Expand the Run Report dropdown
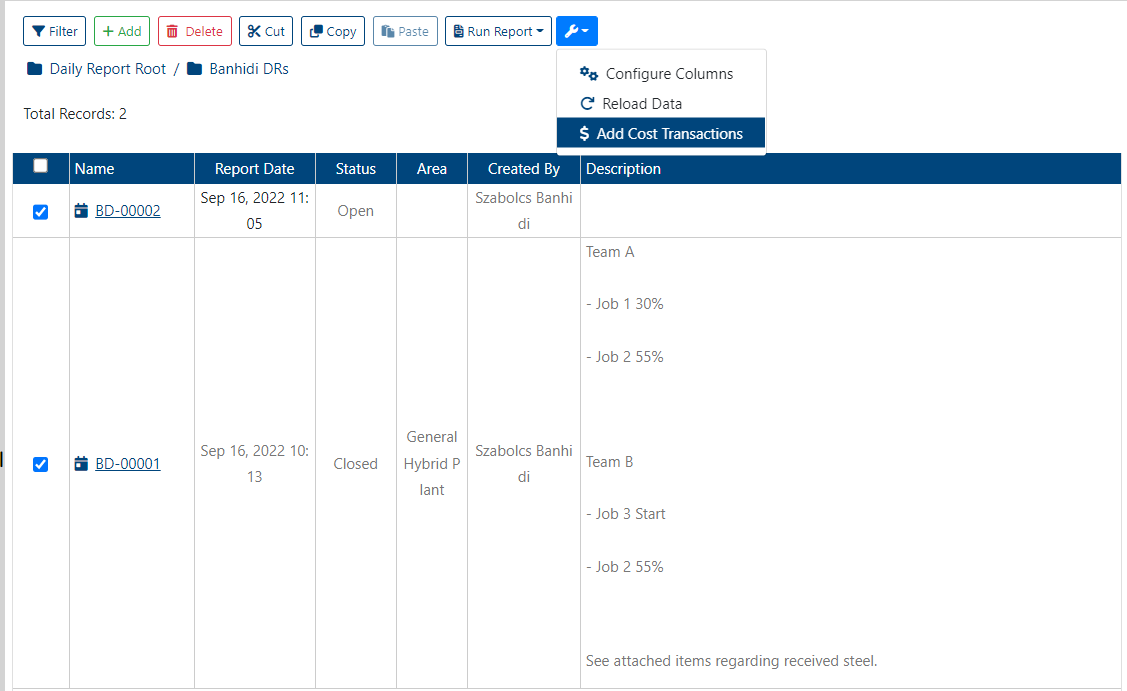This screenshot has height=691, width=1127. click(498, 31)
